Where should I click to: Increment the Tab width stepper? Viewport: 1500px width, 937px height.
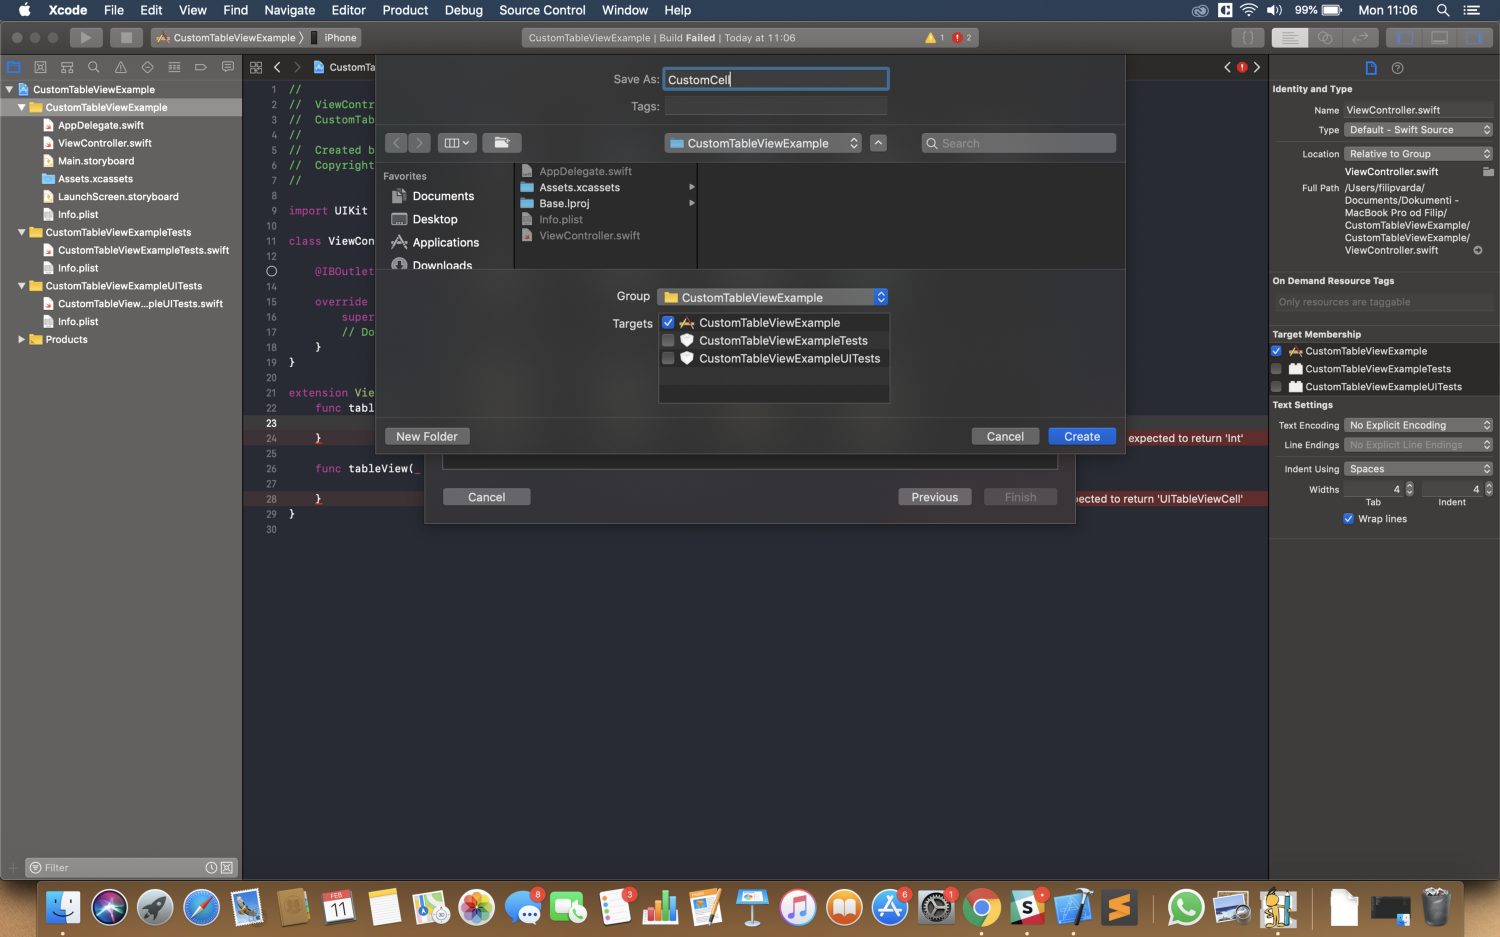[x=1410, y=486]
